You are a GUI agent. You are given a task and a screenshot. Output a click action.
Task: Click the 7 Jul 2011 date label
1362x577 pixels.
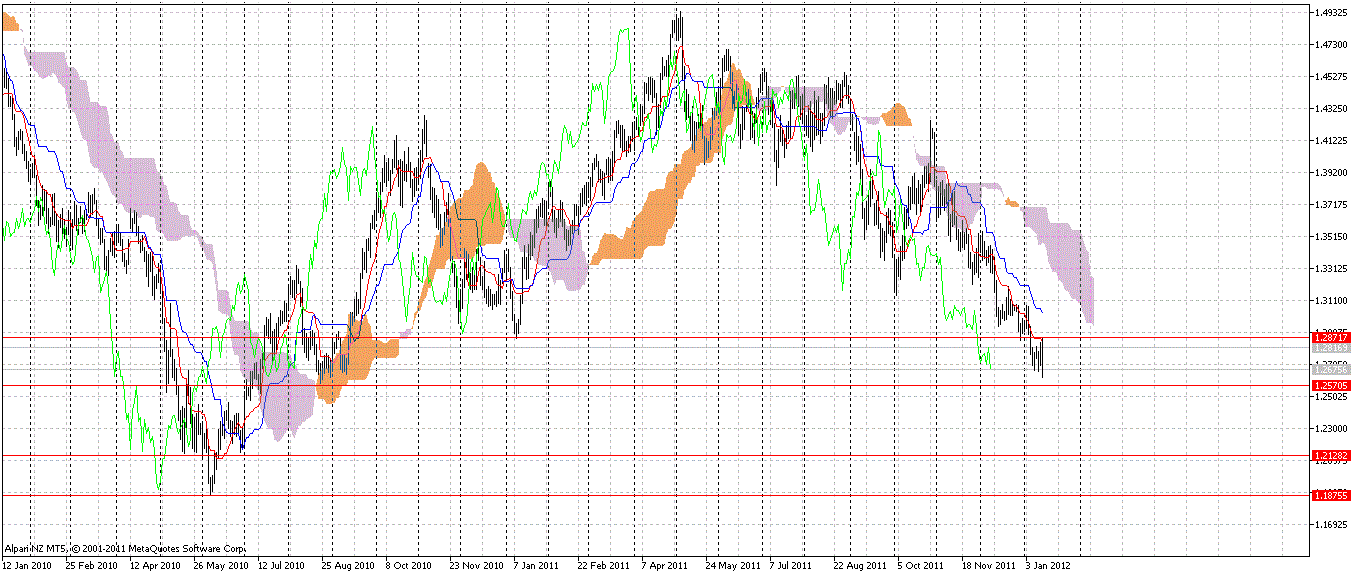790,565
